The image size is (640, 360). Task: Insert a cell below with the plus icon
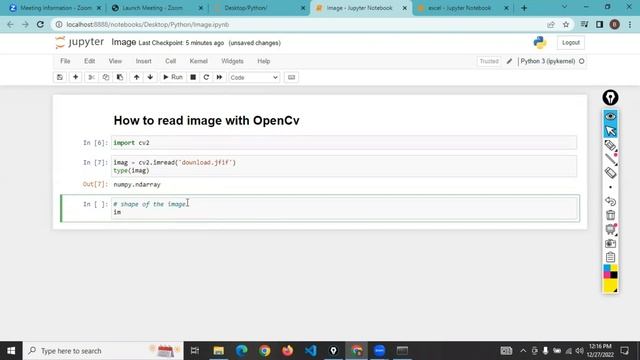tap(76, 77)
